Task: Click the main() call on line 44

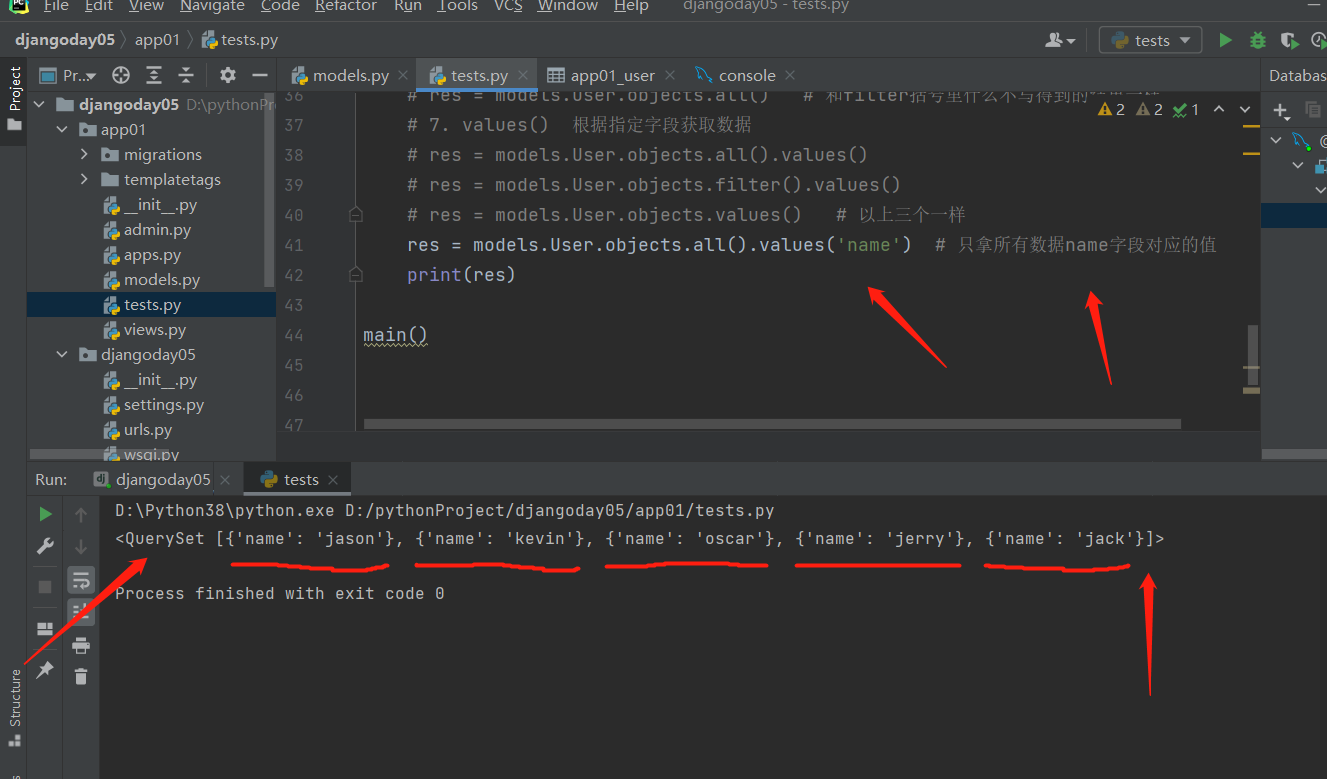Action: [x=395, y=335]
